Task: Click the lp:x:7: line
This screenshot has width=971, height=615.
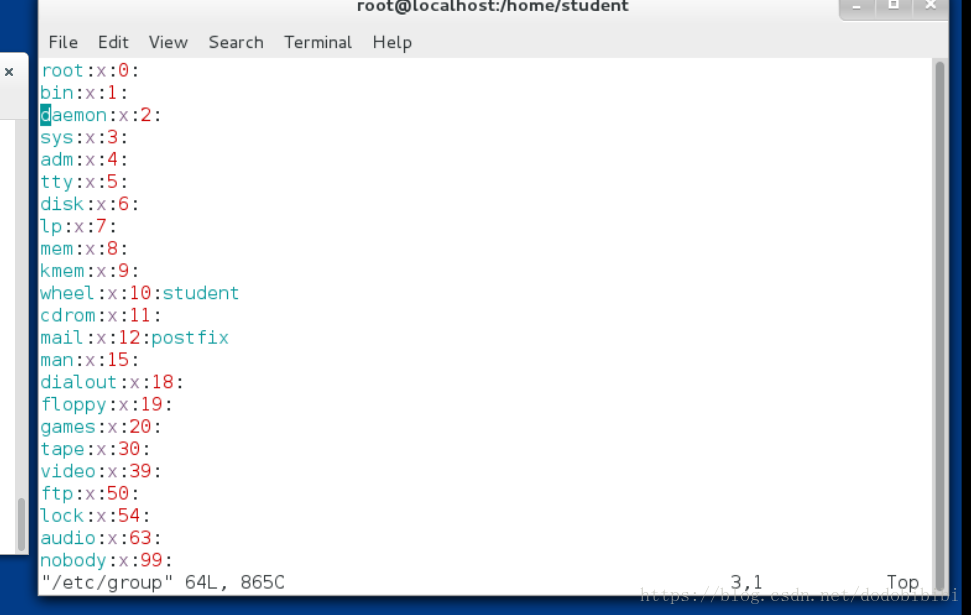Action: coord(79,227)
